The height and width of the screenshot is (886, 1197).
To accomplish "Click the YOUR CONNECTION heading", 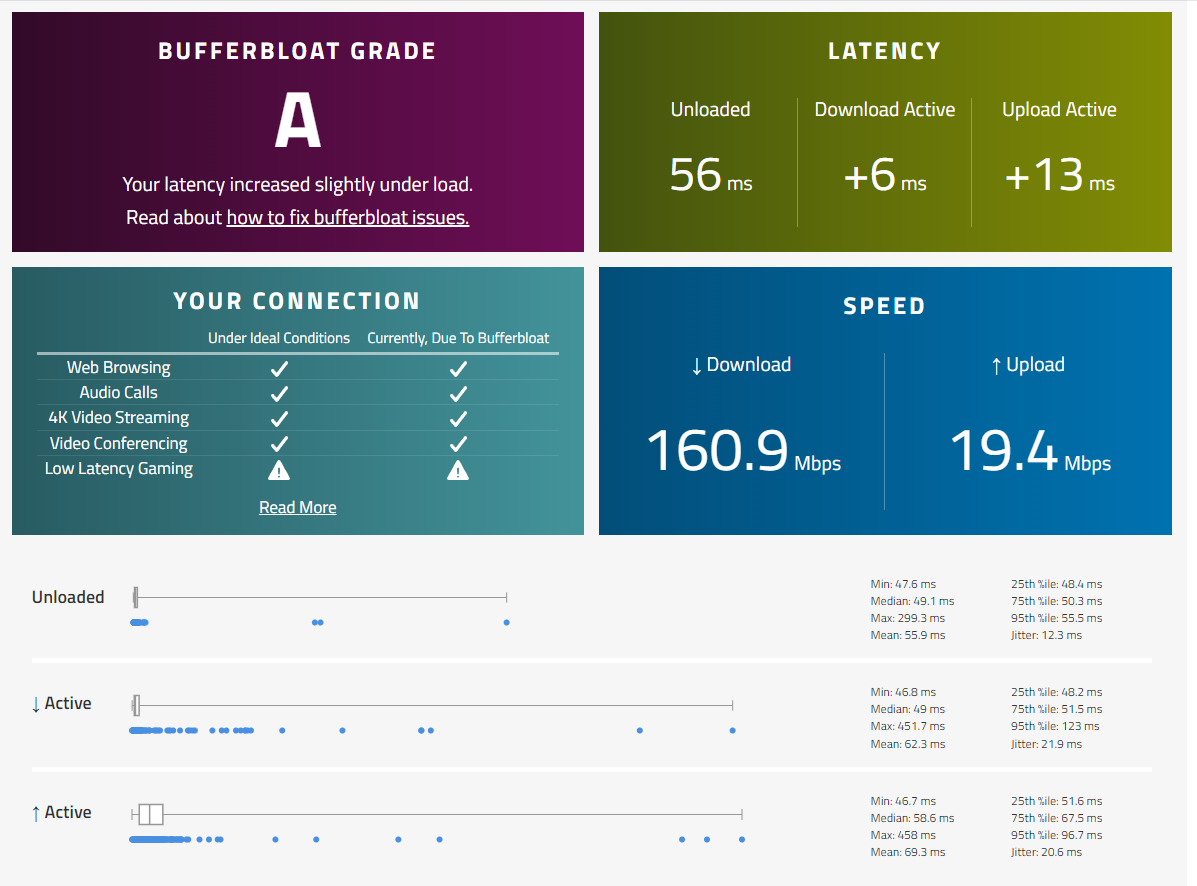I will [x=297, y=301].
